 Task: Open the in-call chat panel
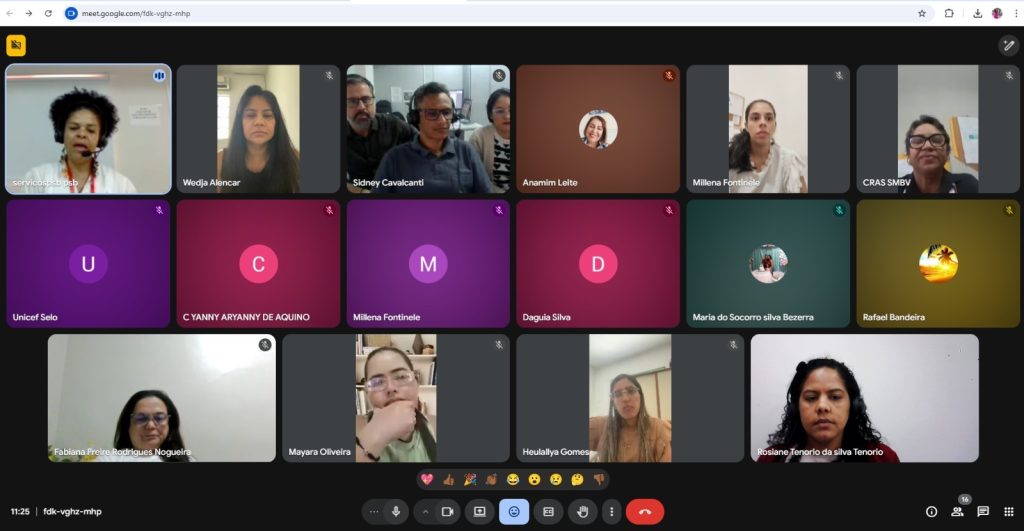(983, 511)
